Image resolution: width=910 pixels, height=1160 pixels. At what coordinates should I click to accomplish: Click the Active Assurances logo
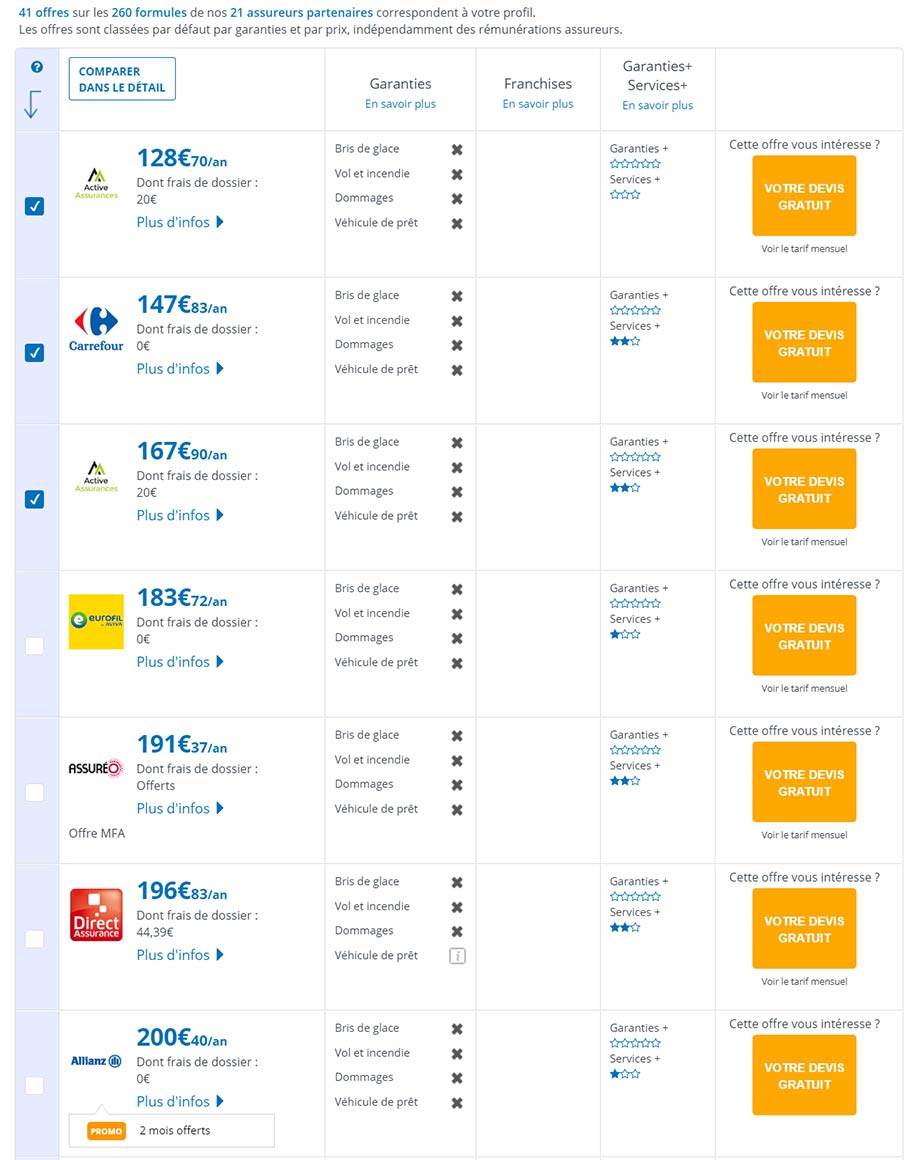95,183
